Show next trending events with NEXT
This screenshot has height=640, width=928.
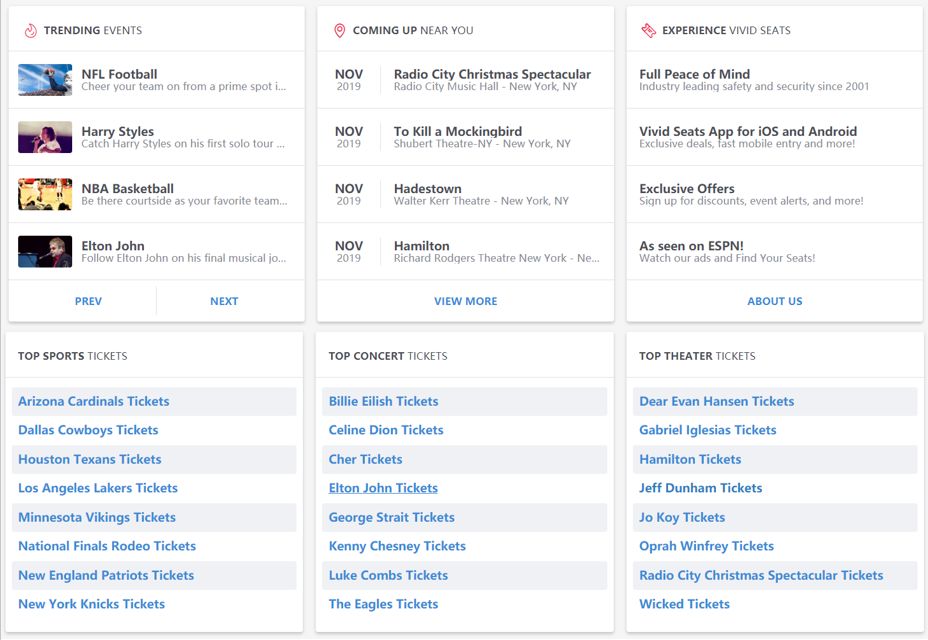click(x=224, y=301)
